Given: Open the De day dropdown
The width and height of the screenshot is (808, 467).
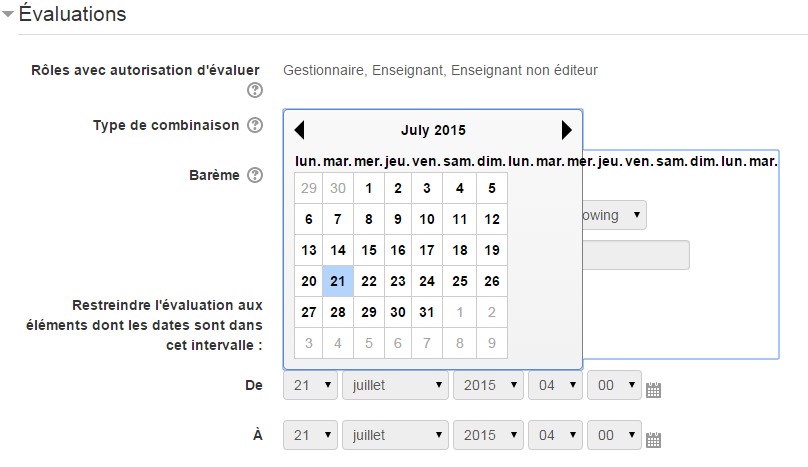Looking at the screenshot, I should pyautogui.click(x=310, y=385).
